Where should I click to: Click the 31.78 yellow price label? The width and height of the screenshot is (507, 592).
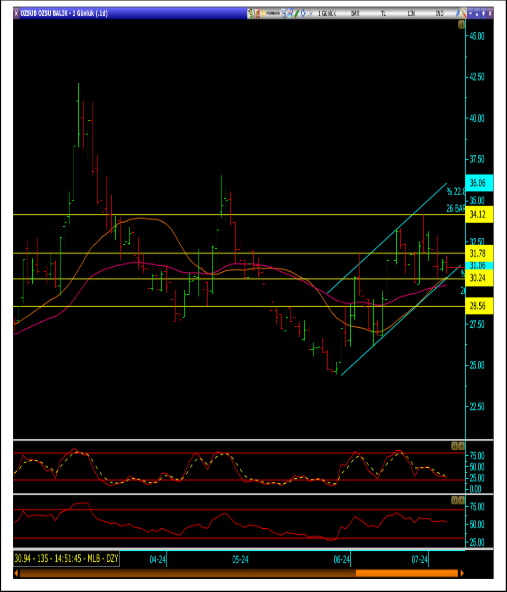[479, 253]
